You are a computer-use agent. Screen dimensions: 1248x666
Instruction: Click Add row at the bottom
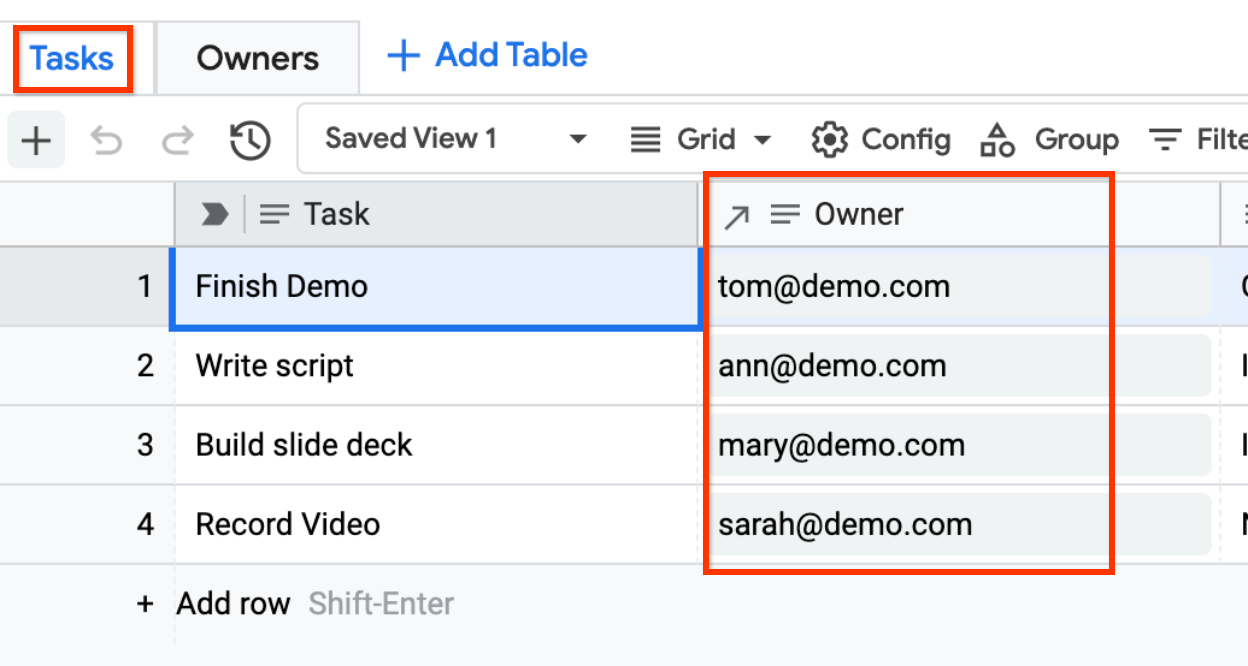(x=233, y=603)
